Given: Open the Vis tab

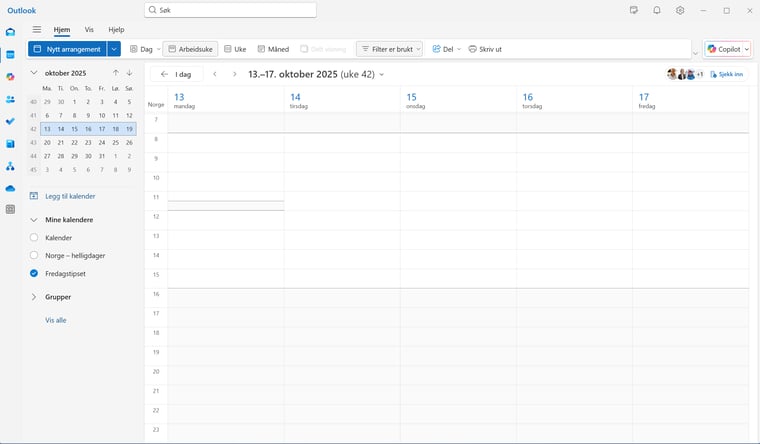Looking at the screenshot, I should (89, 30).
